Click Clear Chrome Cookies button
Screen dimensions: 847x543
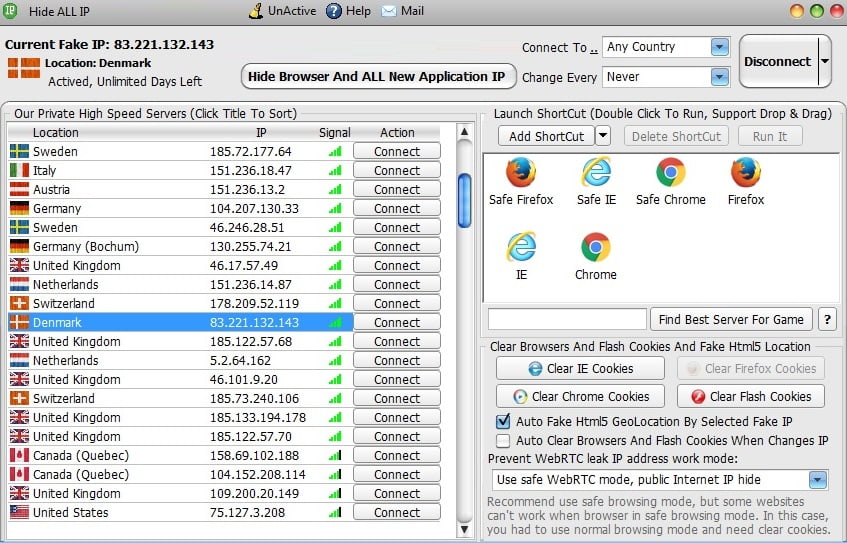pyautogui.click(x=580, y=397)
